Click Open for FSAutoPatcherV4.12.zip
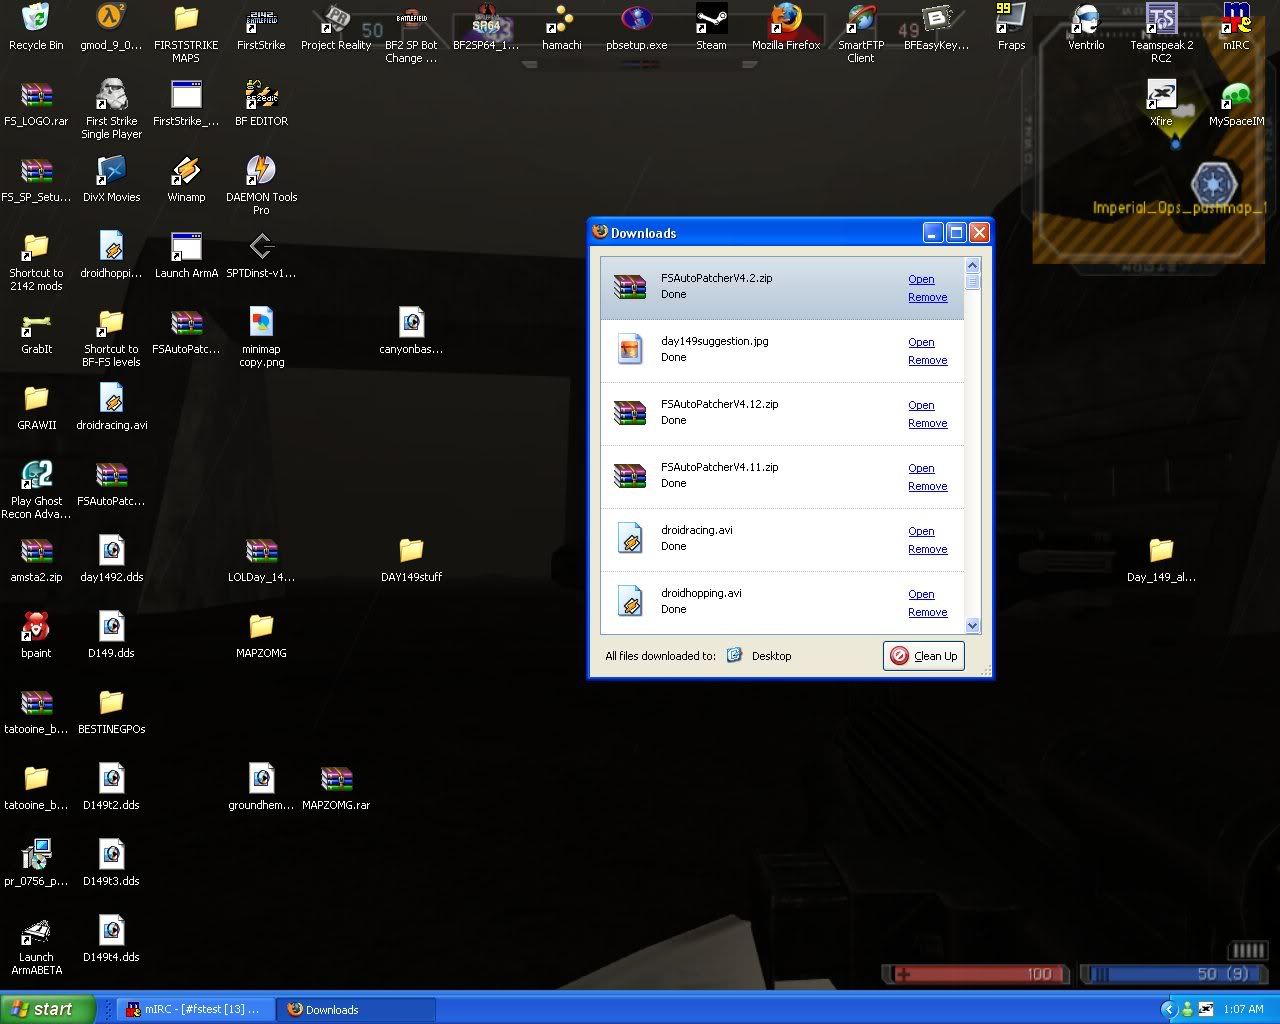1280x1024 pixels. pos(921,406)
